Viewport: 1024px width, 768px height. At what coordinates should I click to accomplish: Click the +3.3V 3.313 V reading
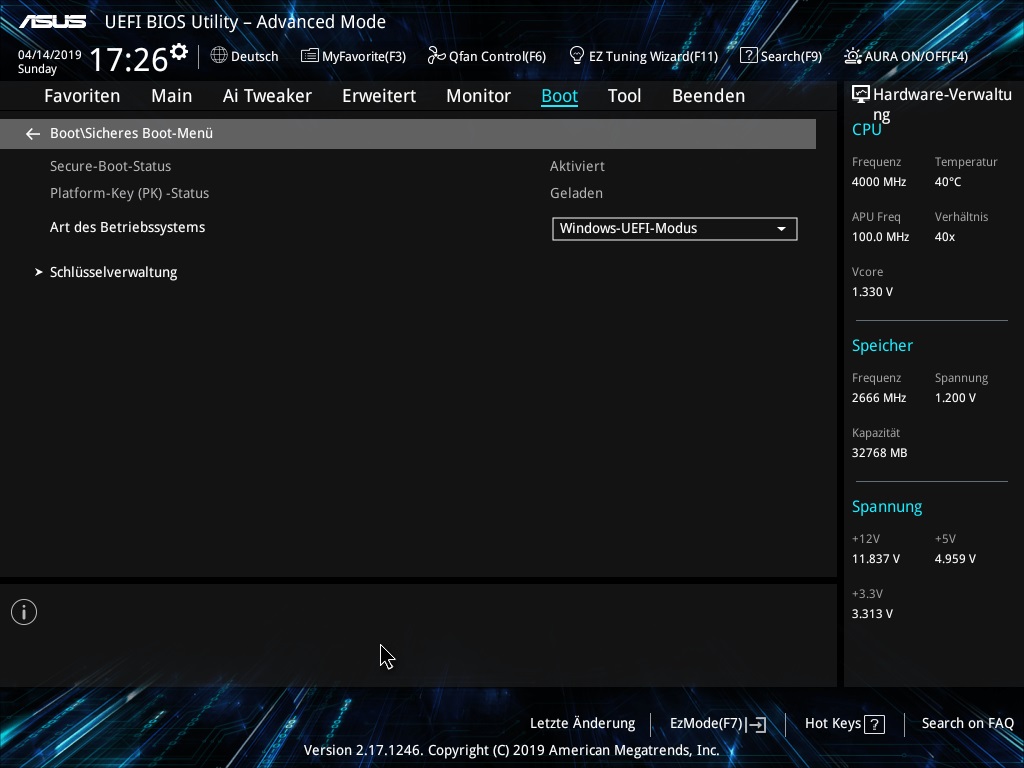pos(872,614)
